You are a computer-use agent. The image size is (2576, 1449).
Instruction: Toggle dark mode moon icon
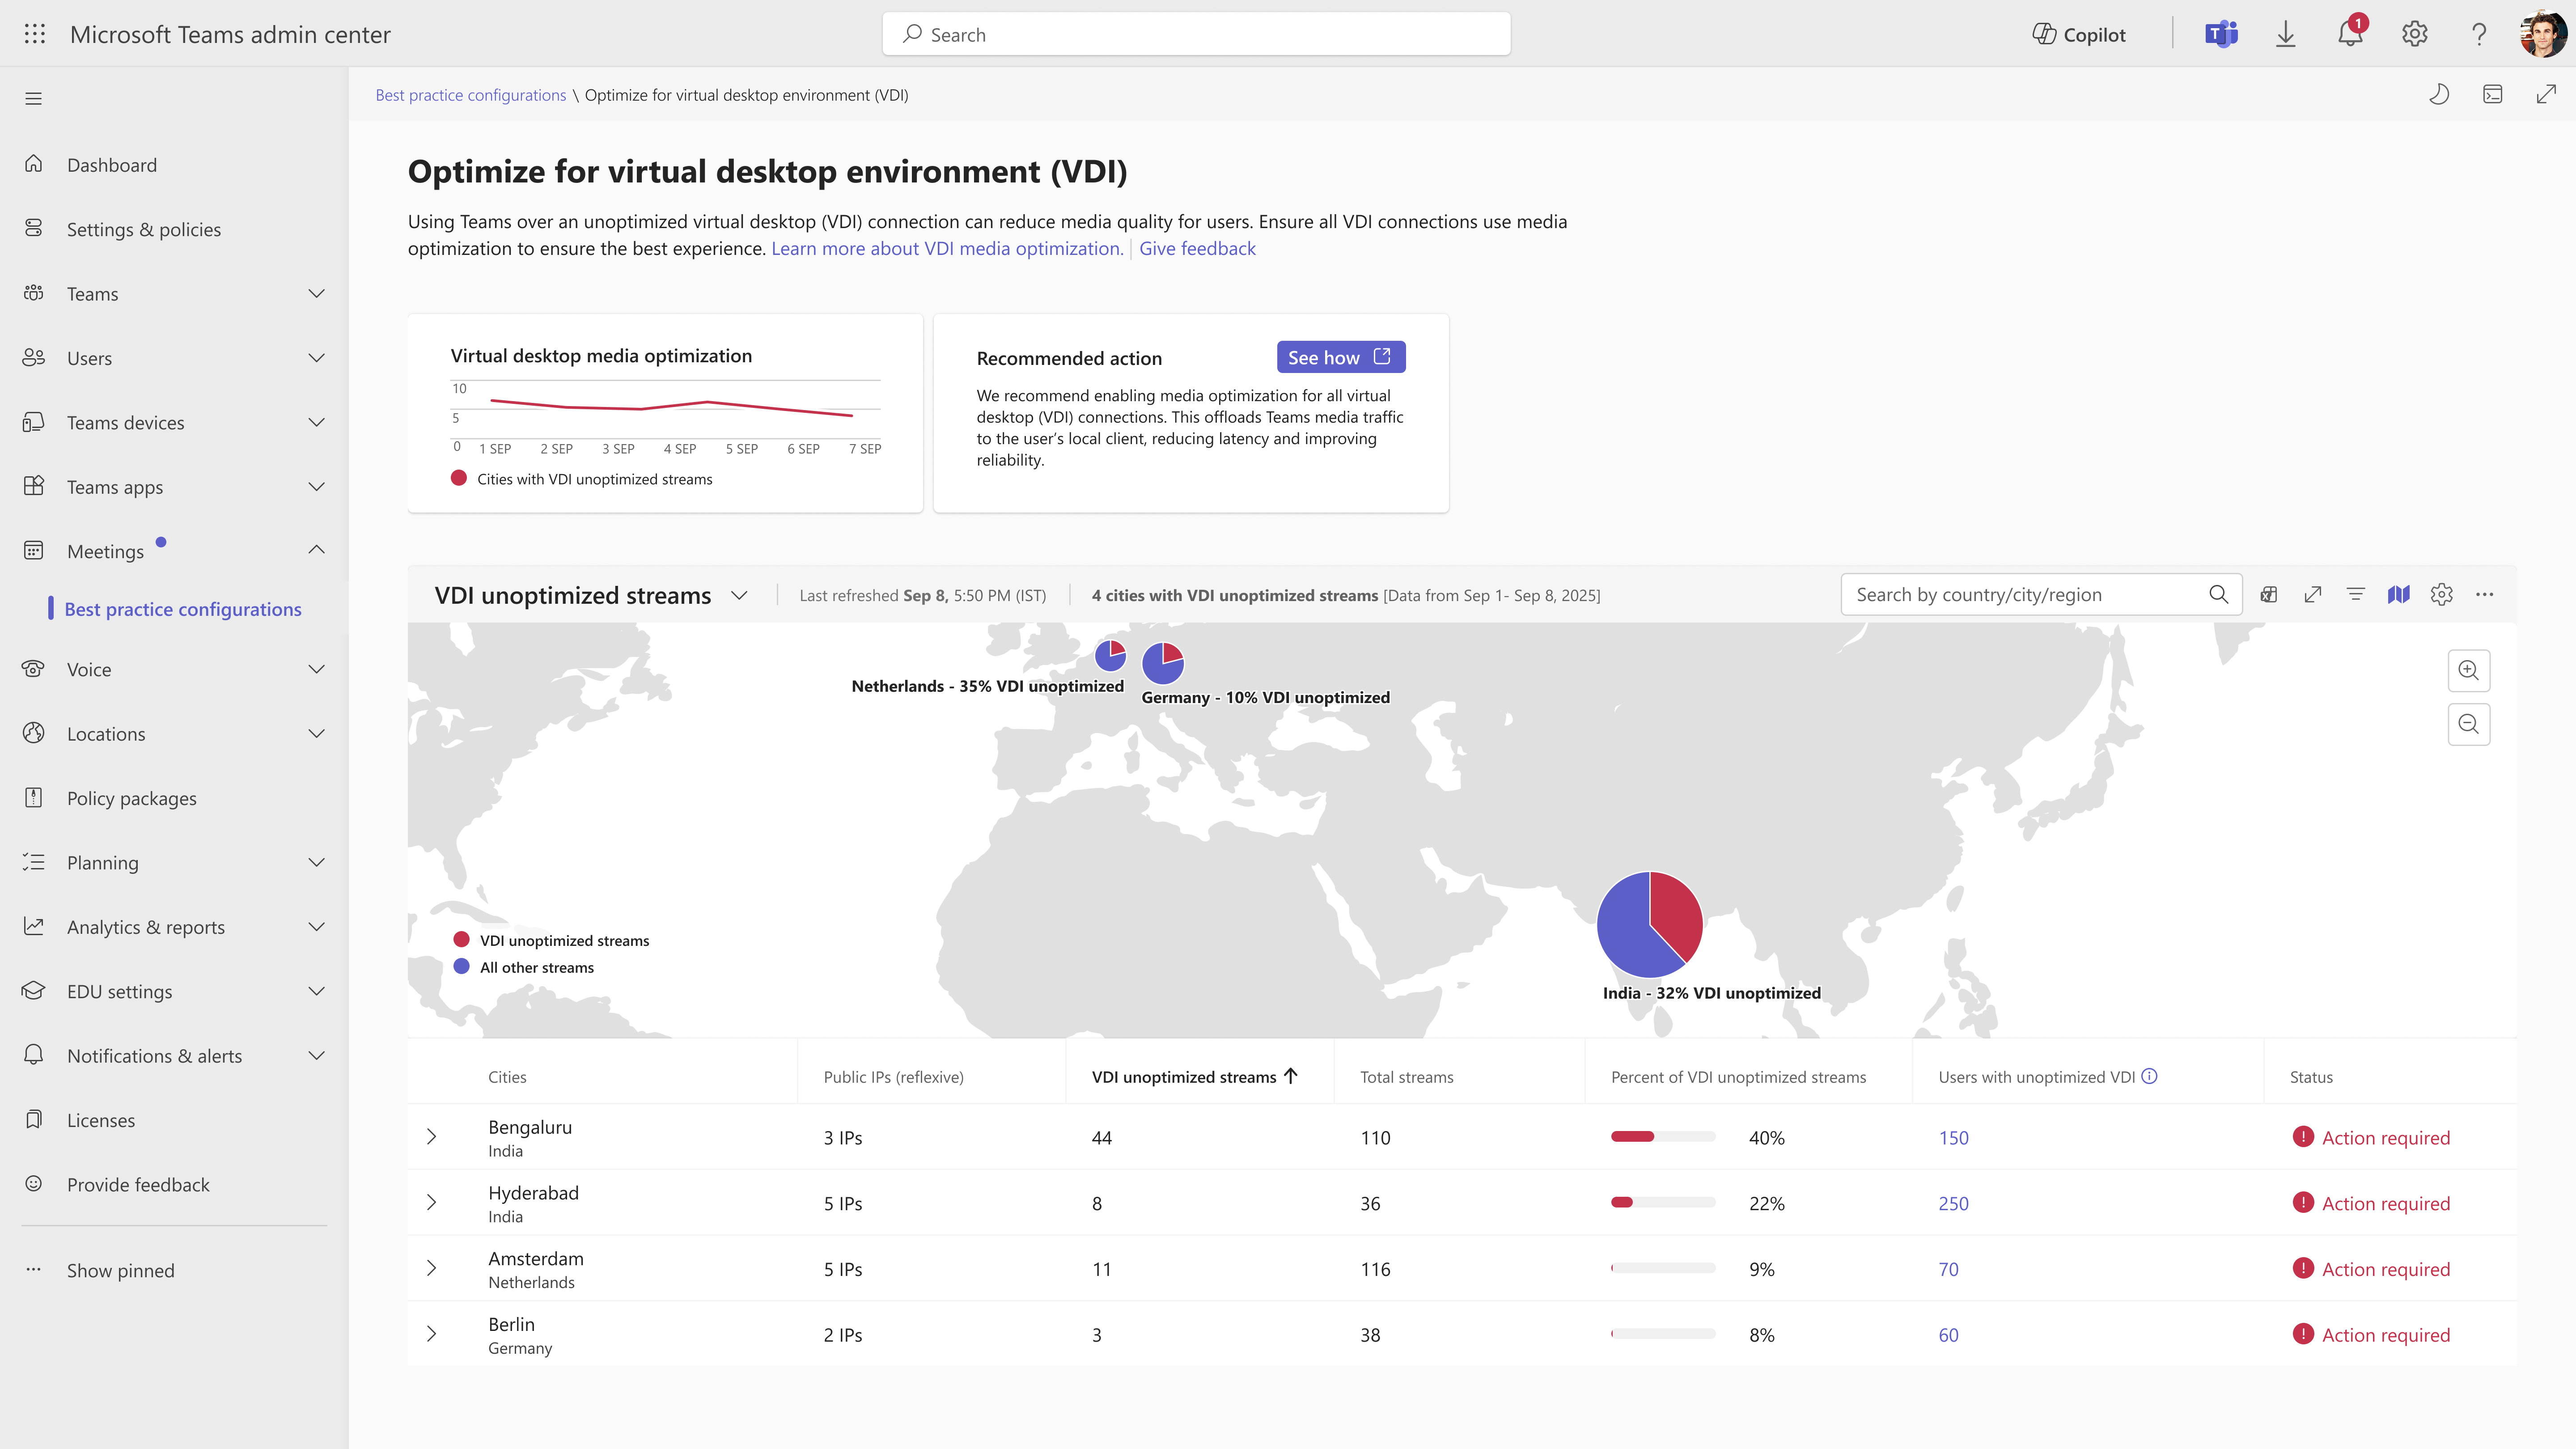[x=2439, y=95]
